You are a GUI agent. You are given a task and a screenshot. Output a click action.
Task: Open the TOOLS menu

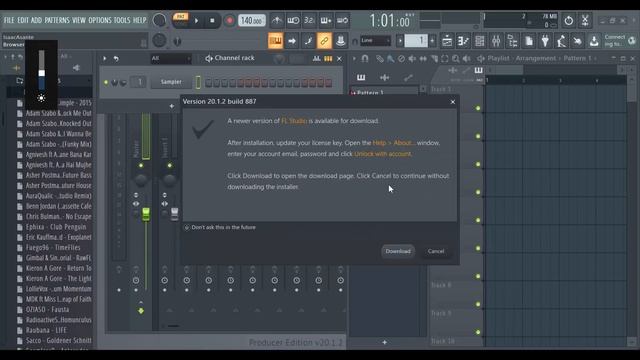click(122, 20)
